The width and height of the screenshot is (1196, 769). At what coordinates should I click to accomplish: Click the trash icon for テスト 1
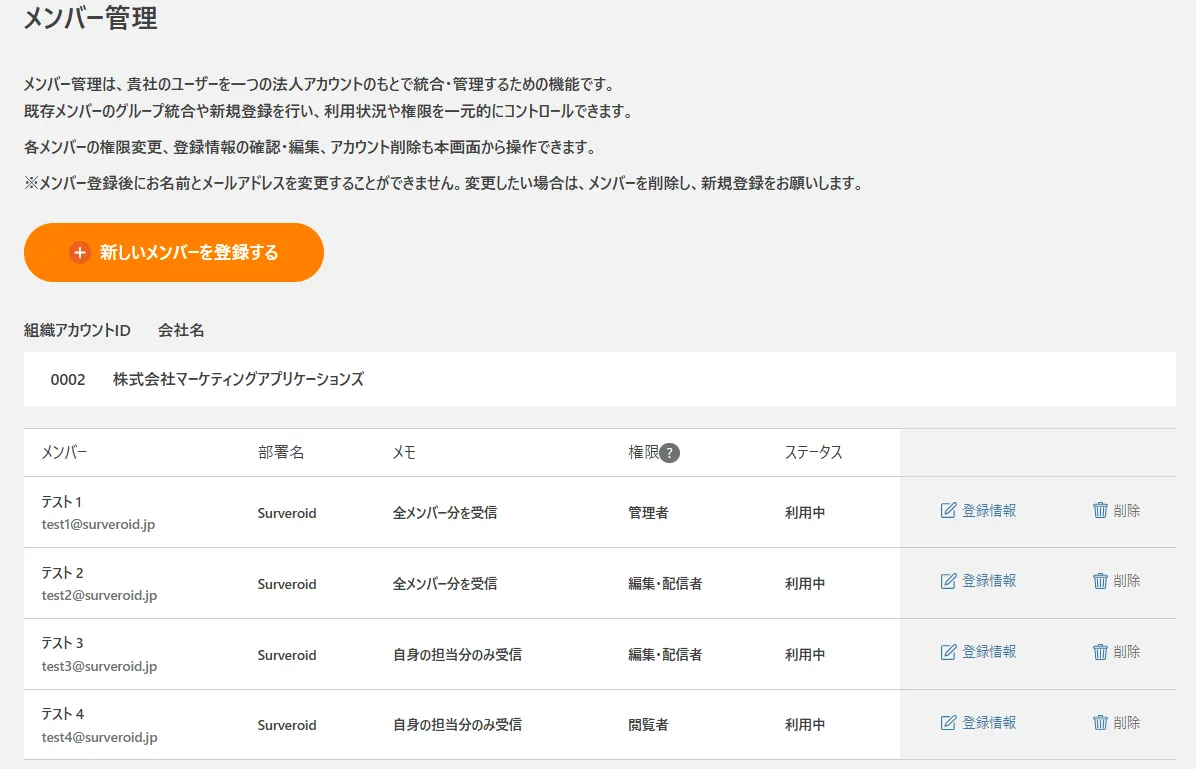coord(1100,510)
